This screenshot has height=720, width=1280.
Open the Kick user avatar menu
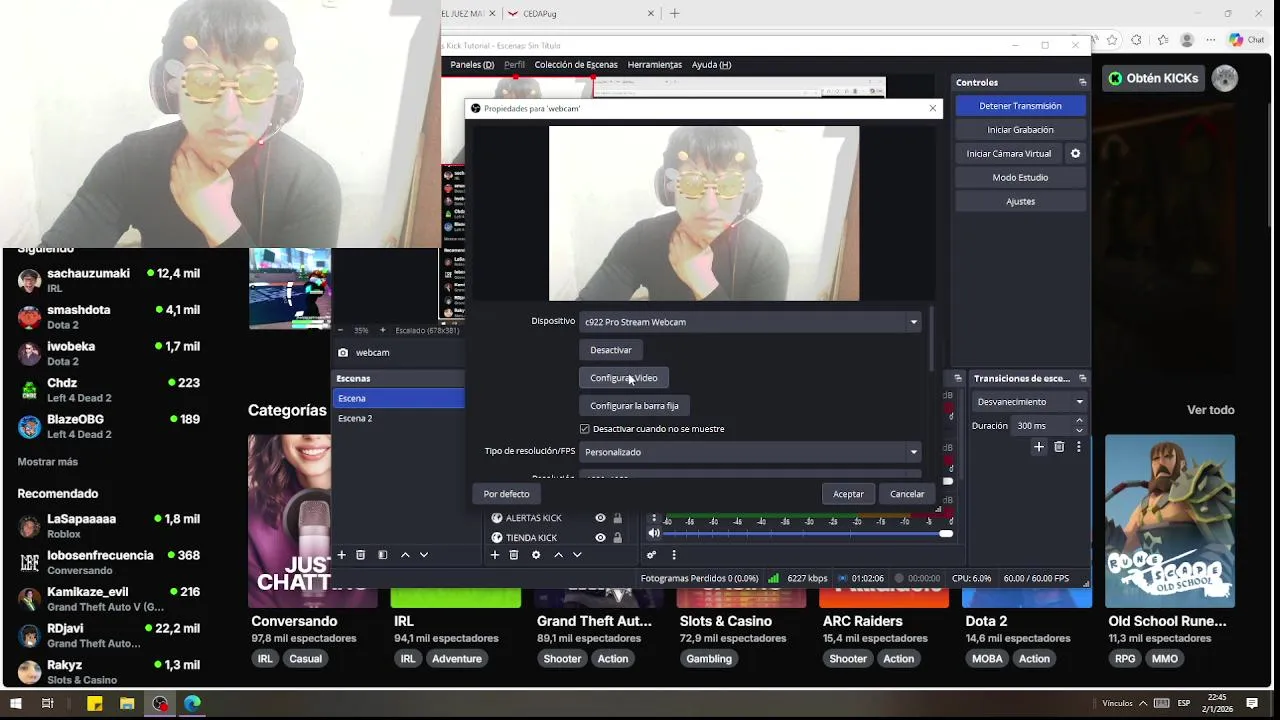pyautogui.click(x=1225, y=78)
